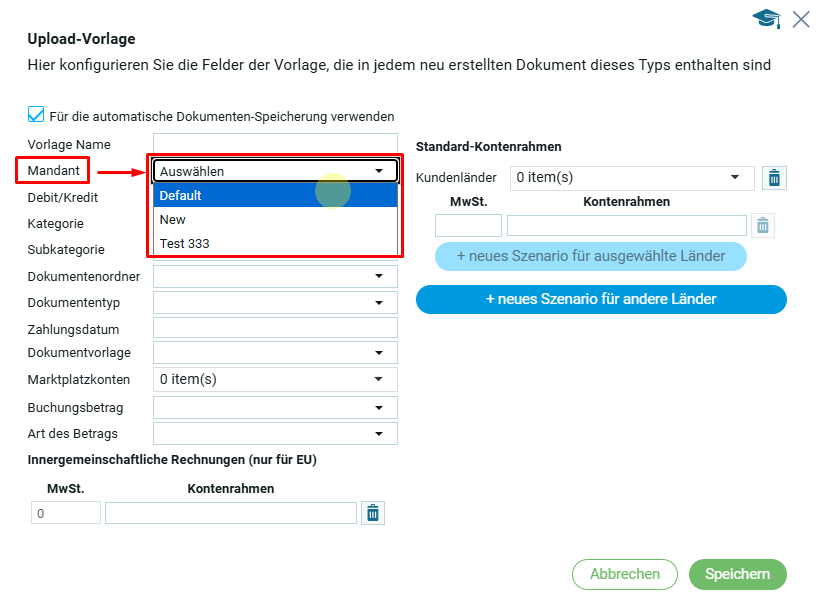The image size is (821, 610).
Task: Uncheck automatic Dokumenten-Speicherung checkbox
Action: 37,115
